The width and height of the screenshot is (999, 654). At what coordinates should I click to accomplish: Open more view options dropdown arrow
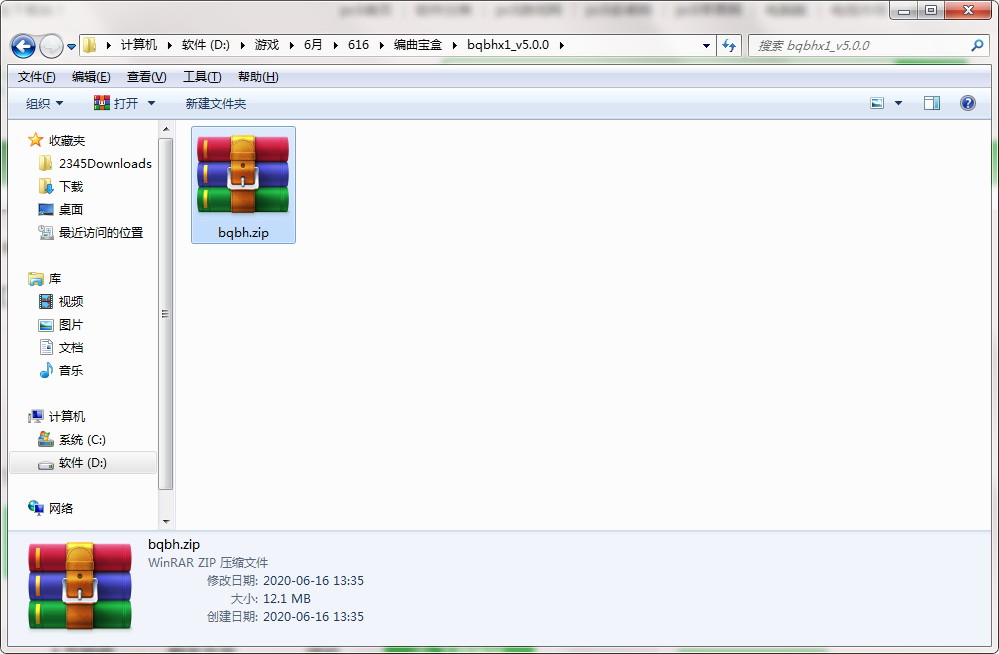(898, 103)
